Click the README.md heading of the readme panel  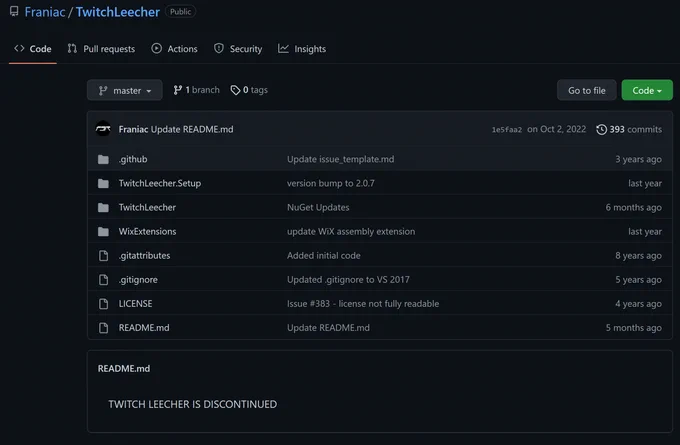(x=124, y=369)
